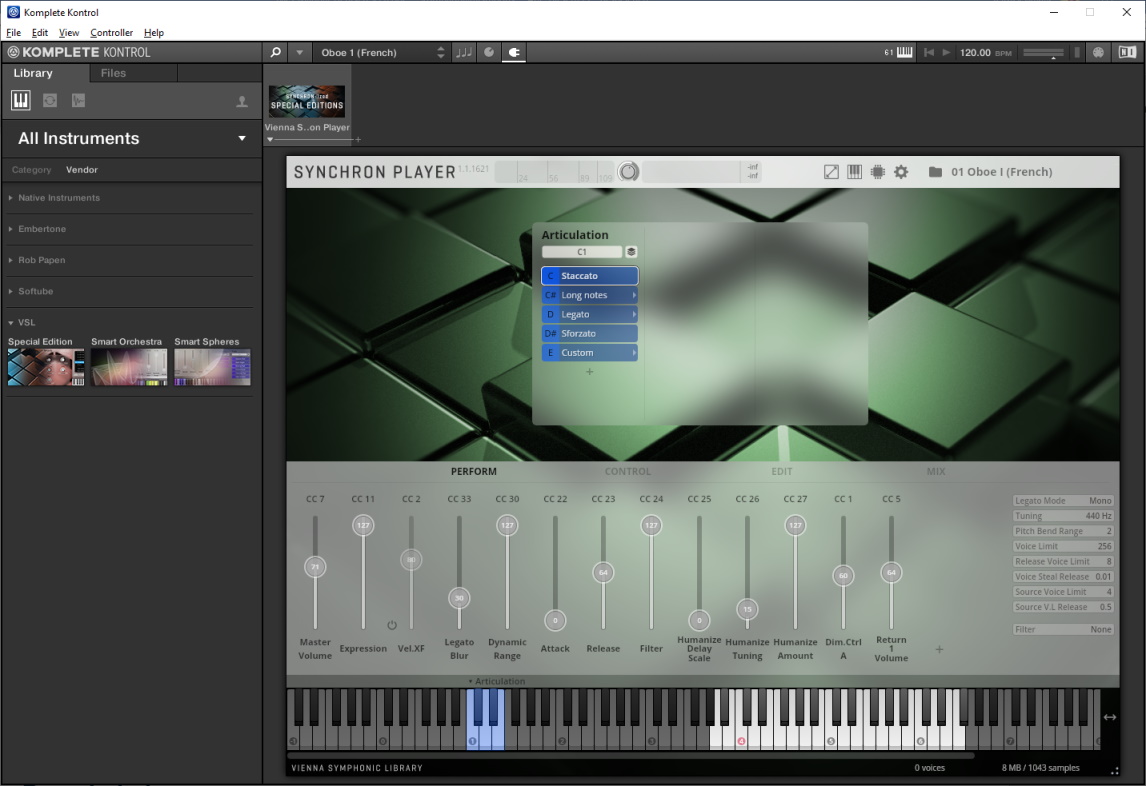Select the Legato articulation
Image resolution: width=1146 pixels, height=786 pixels.
[590, 314]
